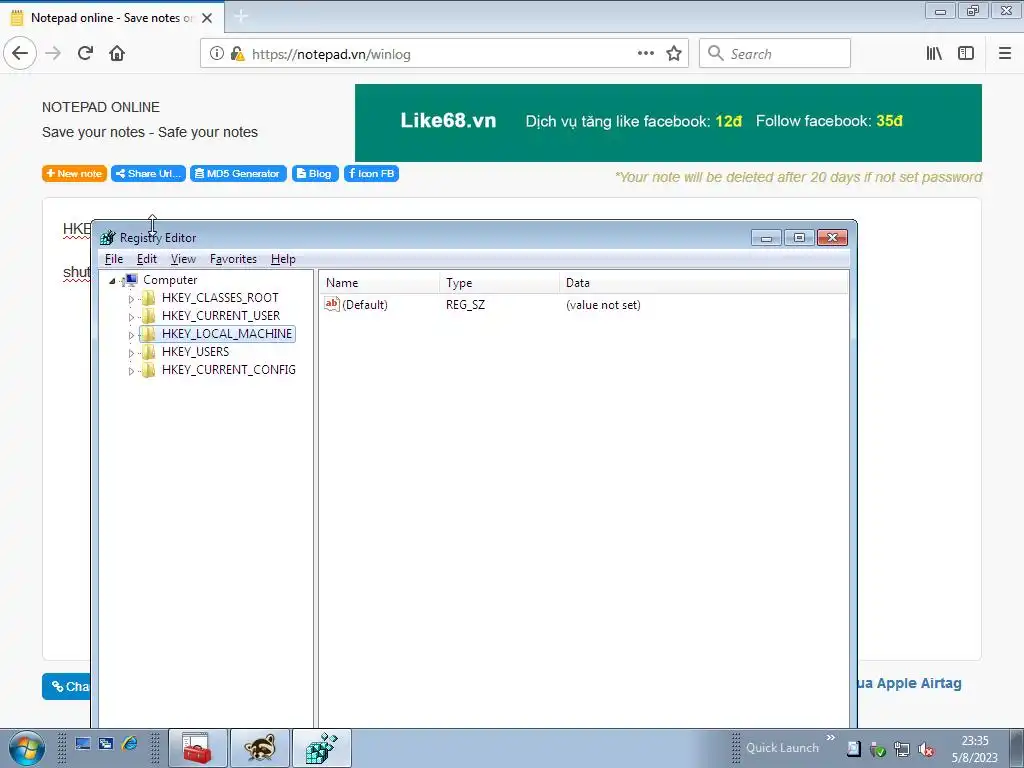Open the Edit menu in Registry Editor

click(x=146, y=259)
